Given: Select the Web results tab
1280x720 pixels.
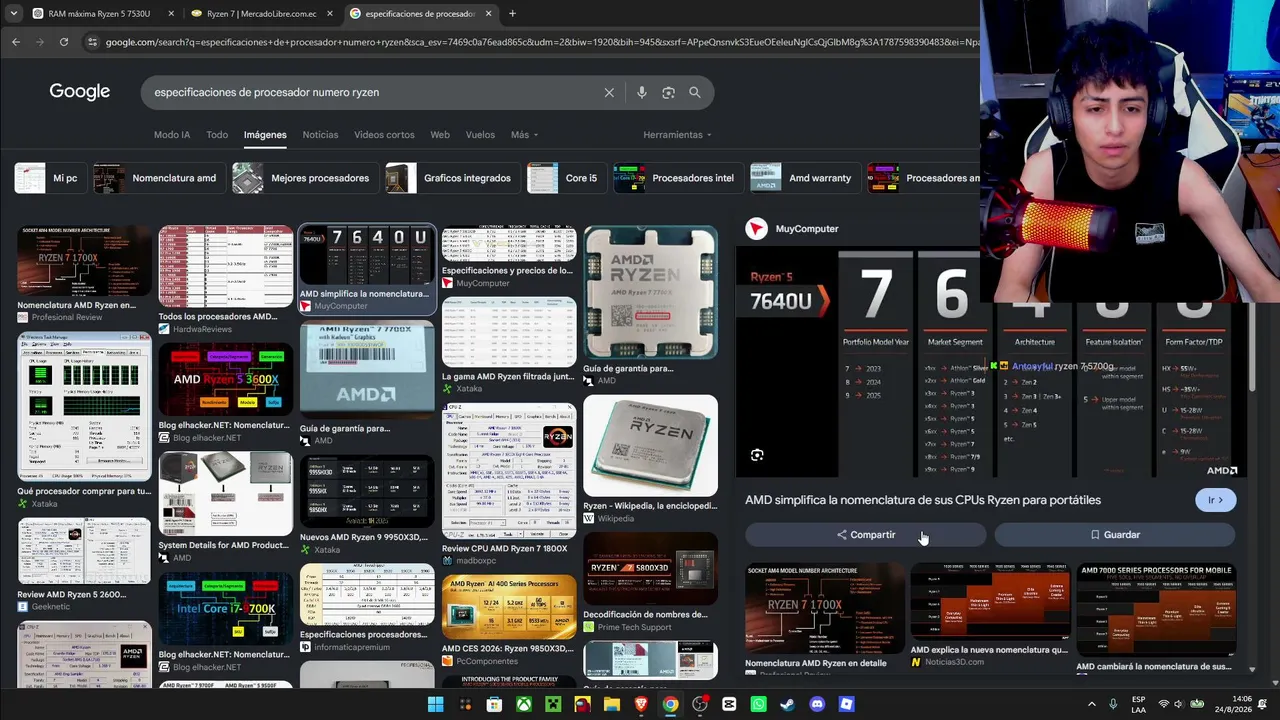Looking at the screenshot, I should [440, 135].
